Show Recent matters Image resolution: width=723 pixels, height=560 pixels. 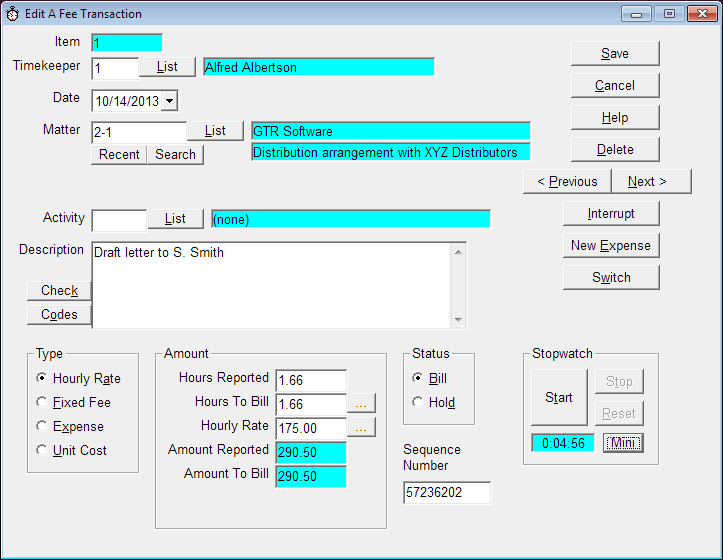(119, 155)
